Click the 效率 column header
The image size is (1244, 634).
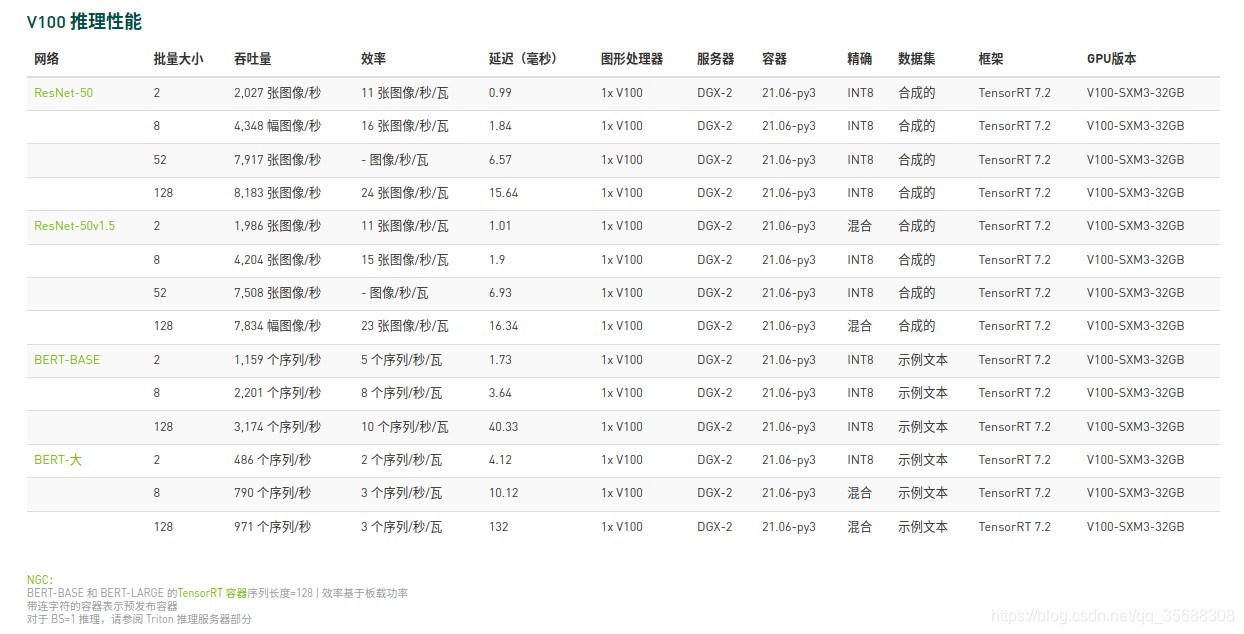373,59
